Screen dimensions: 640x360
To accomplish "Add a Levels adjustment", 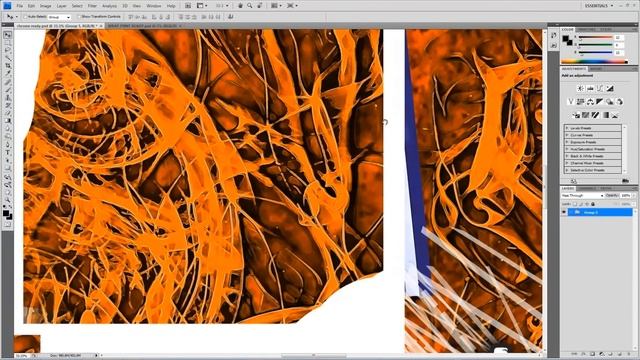I will 590,89.
